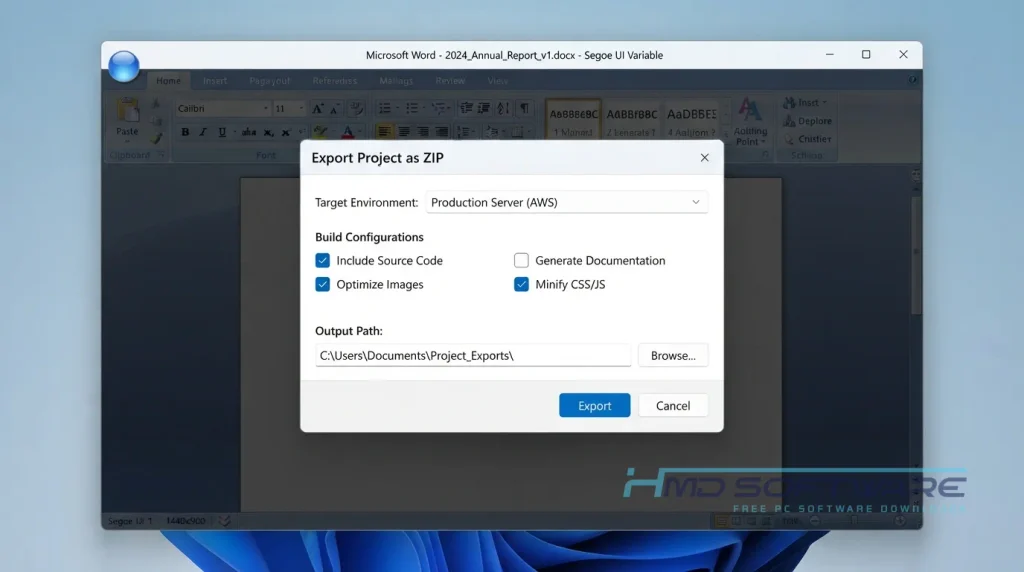The width and height of the screenshot is (1024, 572).
Task: Click the numbered list icon
Action: pyautogui.click(x=411, y=108)
